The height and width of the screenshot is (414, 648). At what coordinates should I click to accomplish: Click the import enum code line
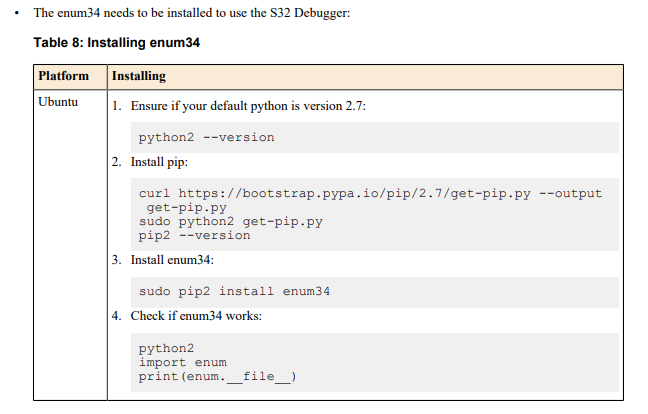coord(182,362)
